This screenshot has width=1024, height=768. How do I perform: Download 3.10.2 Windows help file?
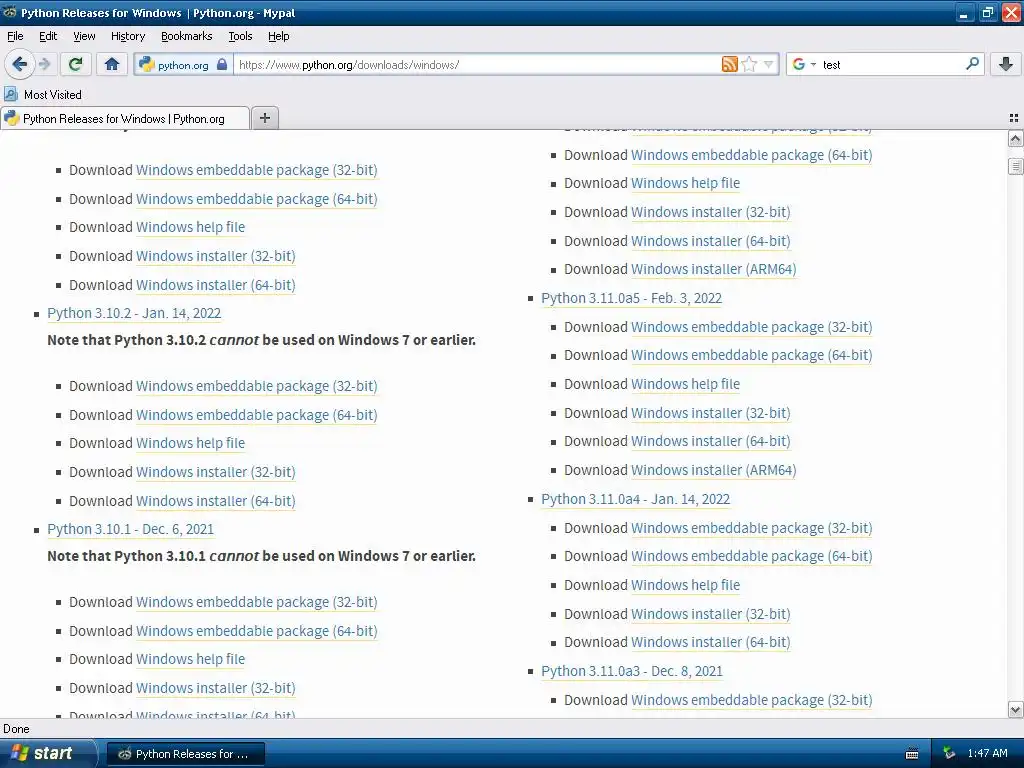point(190,443)
